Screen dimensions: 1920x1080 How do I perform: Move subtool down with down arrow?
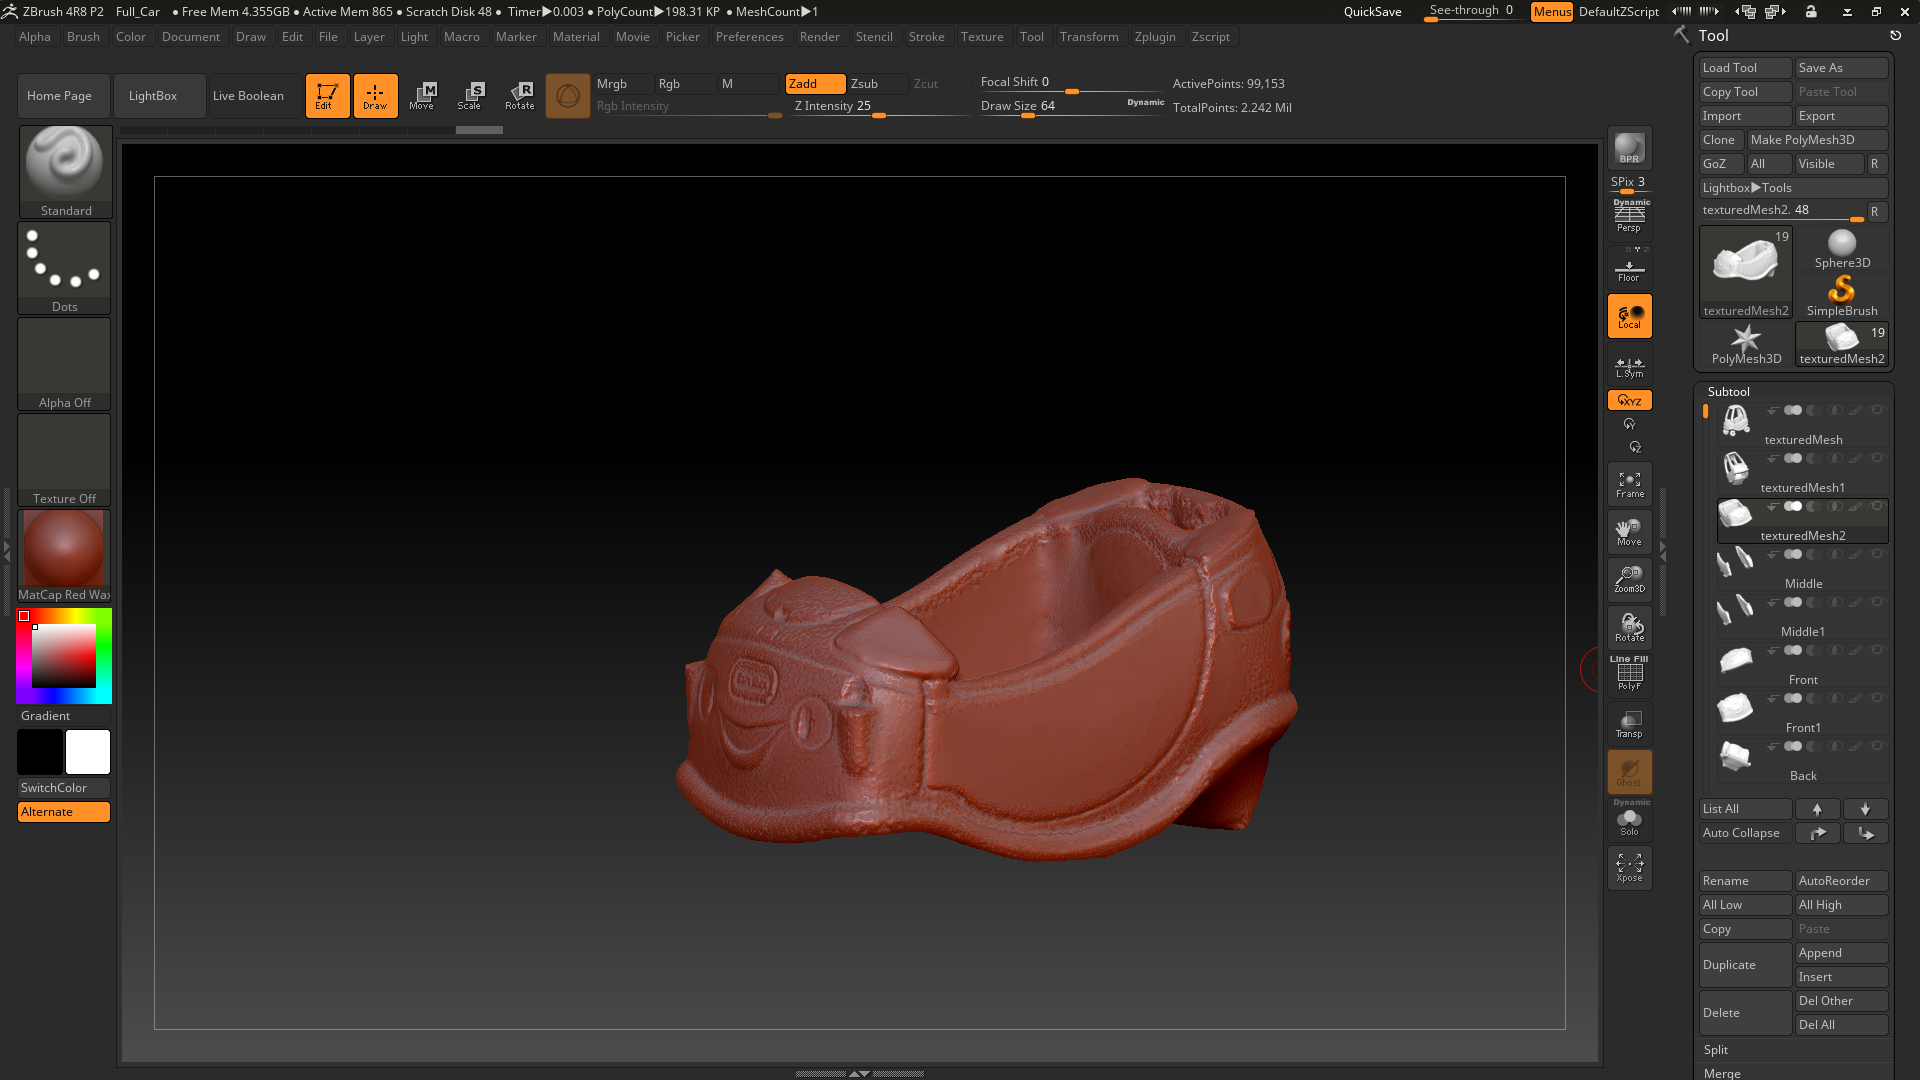pyautogui.click(x=1865, y=809)
